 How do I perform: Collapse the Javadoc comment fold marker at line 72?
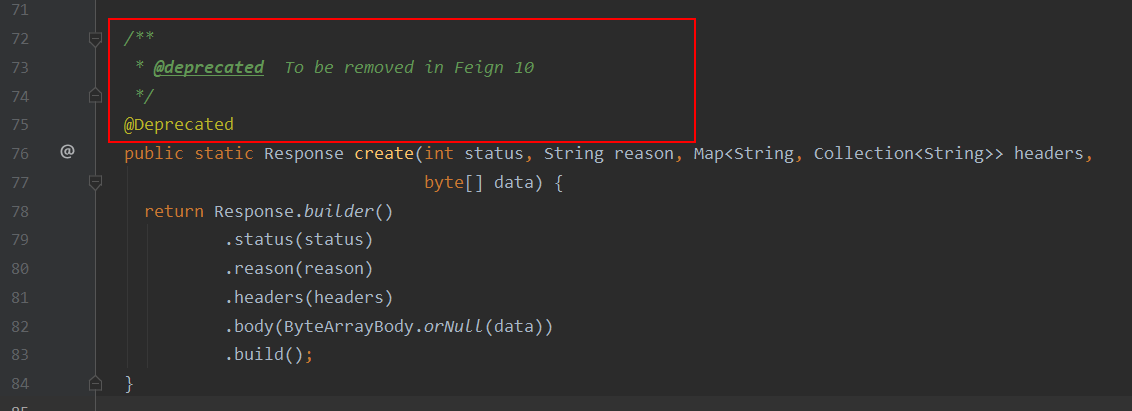[95, 39]
